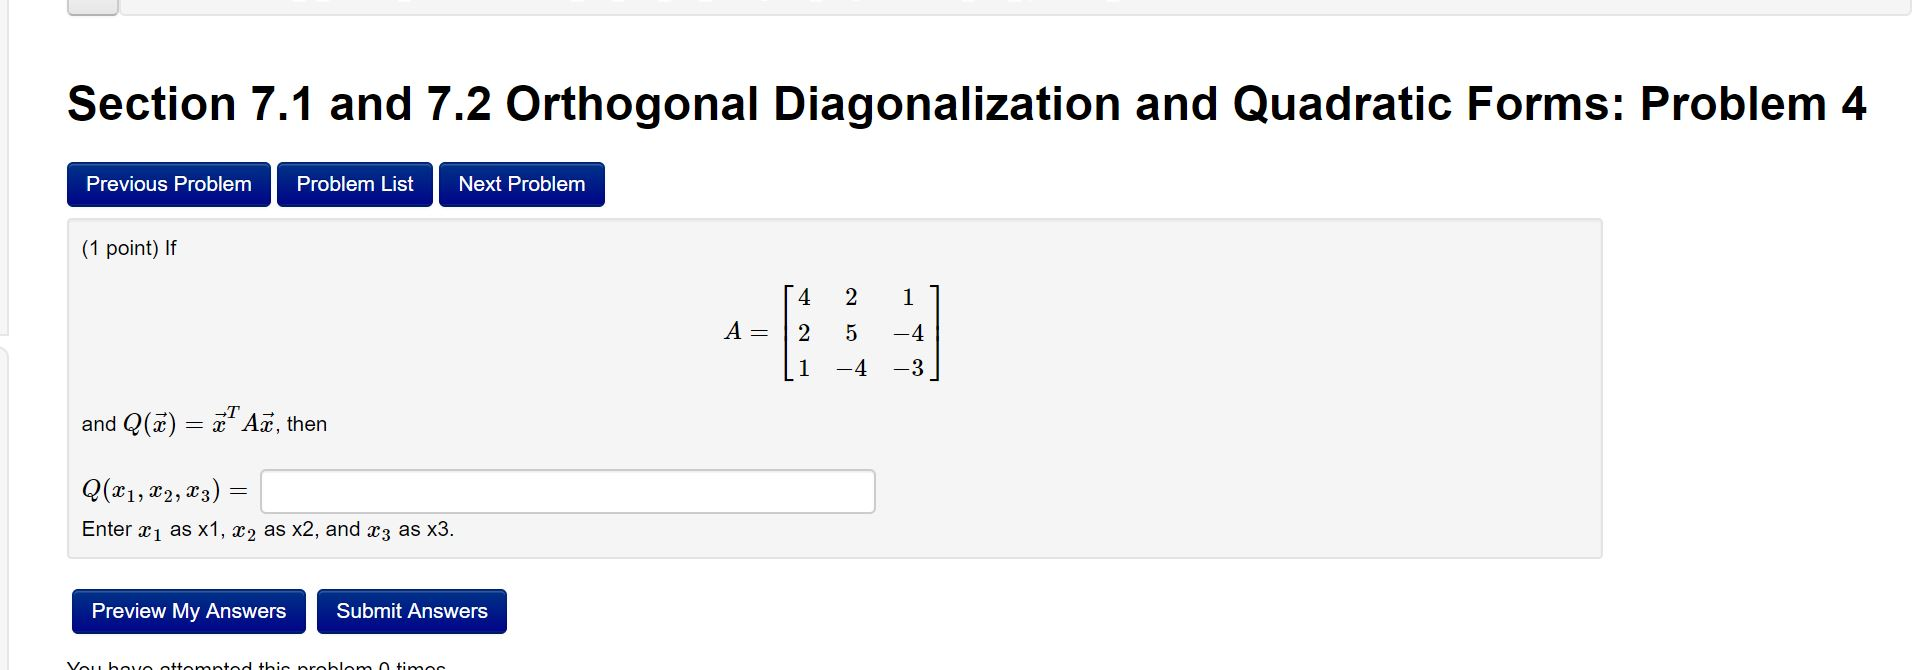Image resolution: width=1930 pixels, height=670 pixels.
Task: Click Preview My Answers
Action: coord(187,611)
